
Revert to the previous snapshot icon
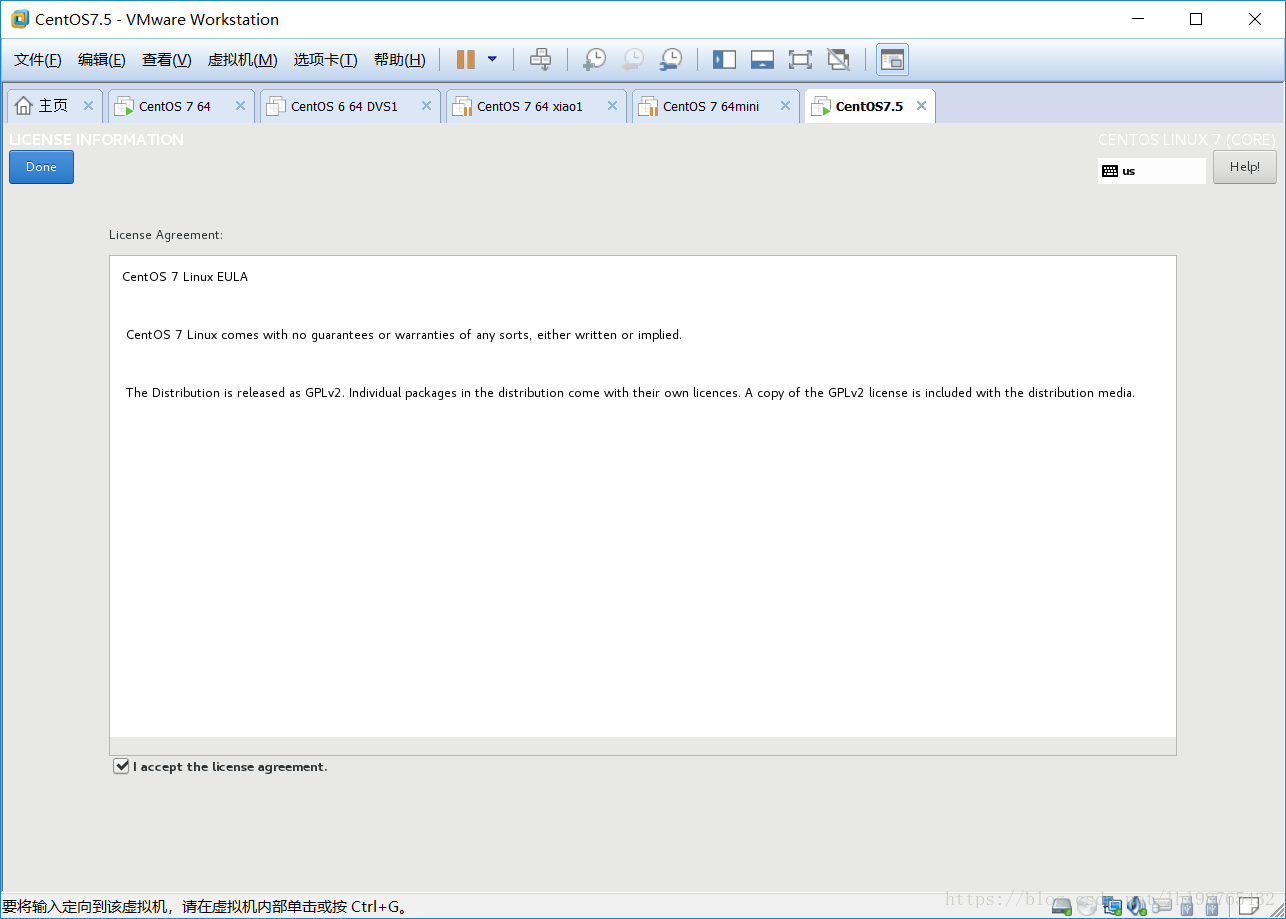(x=632, y=60)
